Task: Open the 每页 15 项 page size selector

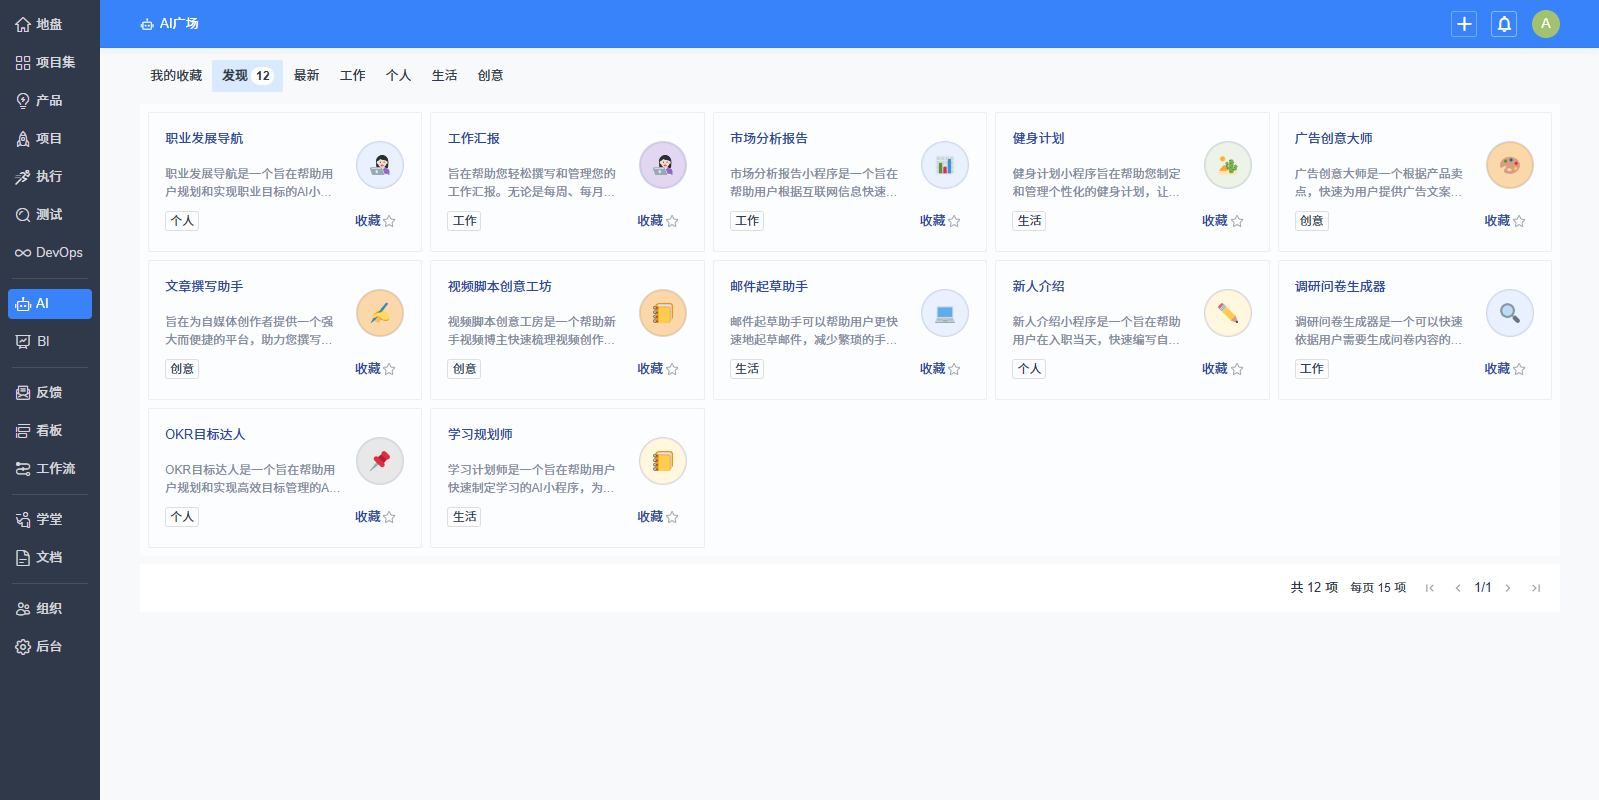Action: tap(1377, 588)
